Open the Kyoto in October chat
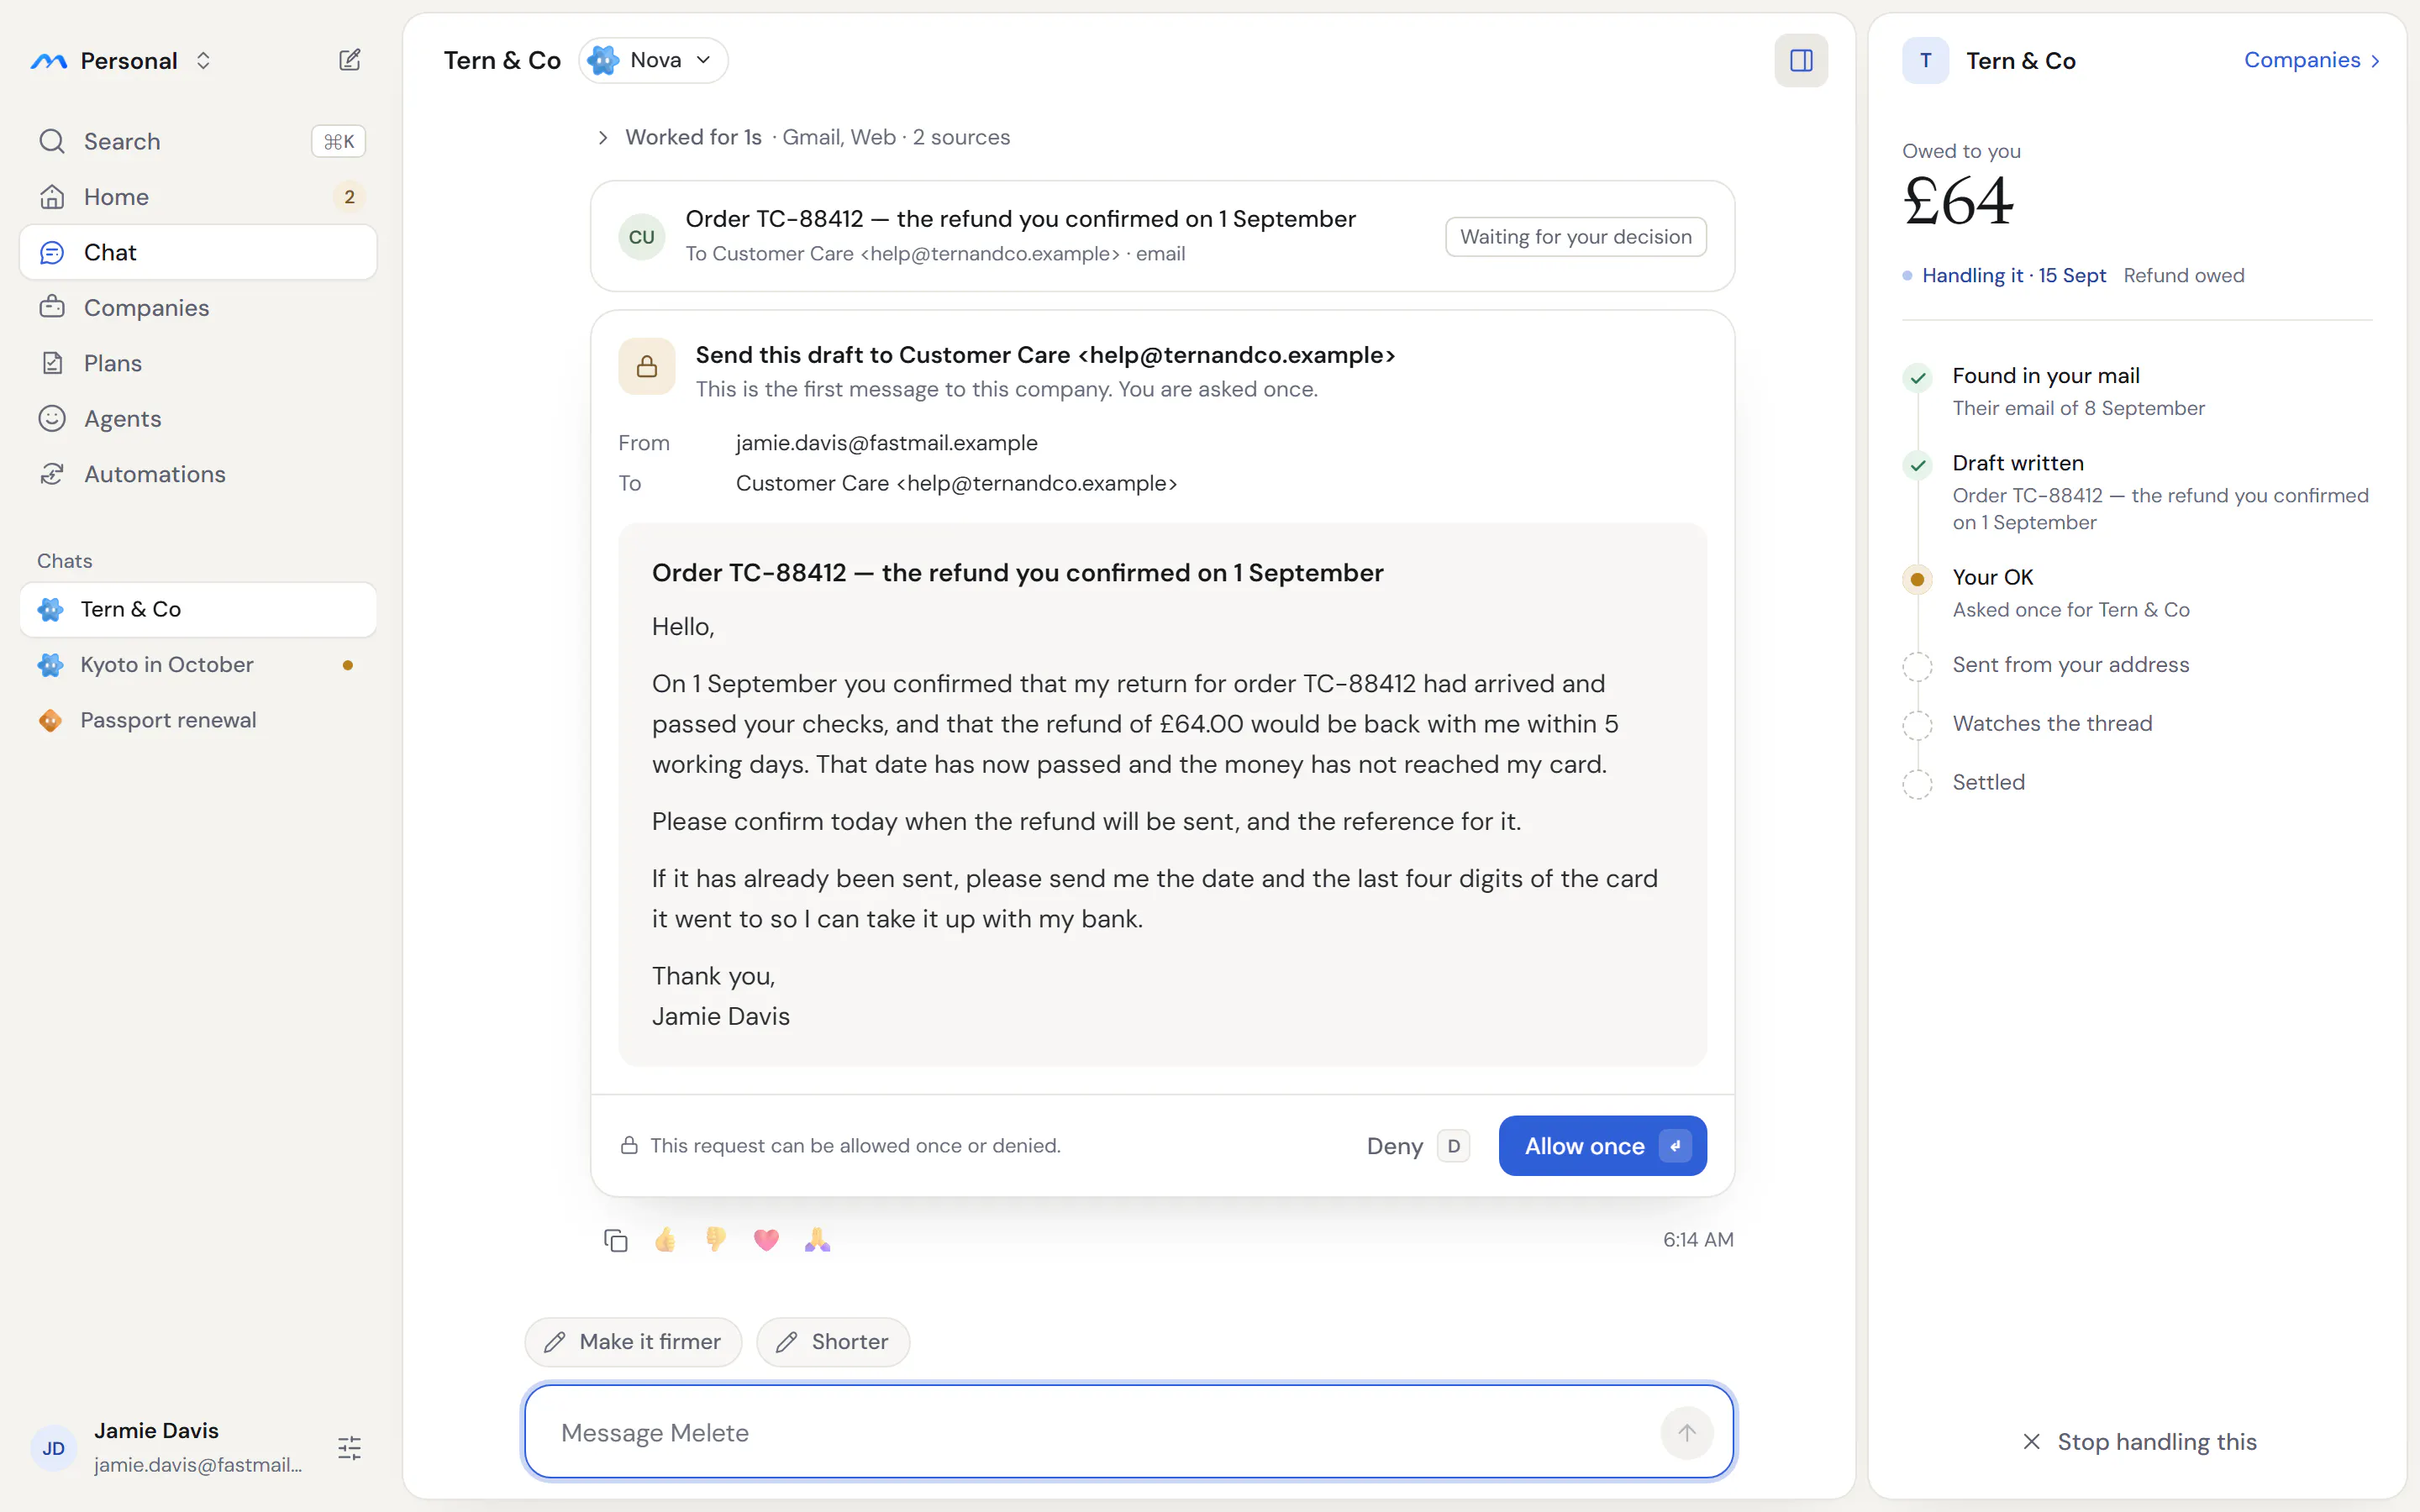This screenshot has width=2420, height=1512. click(198, 665)
